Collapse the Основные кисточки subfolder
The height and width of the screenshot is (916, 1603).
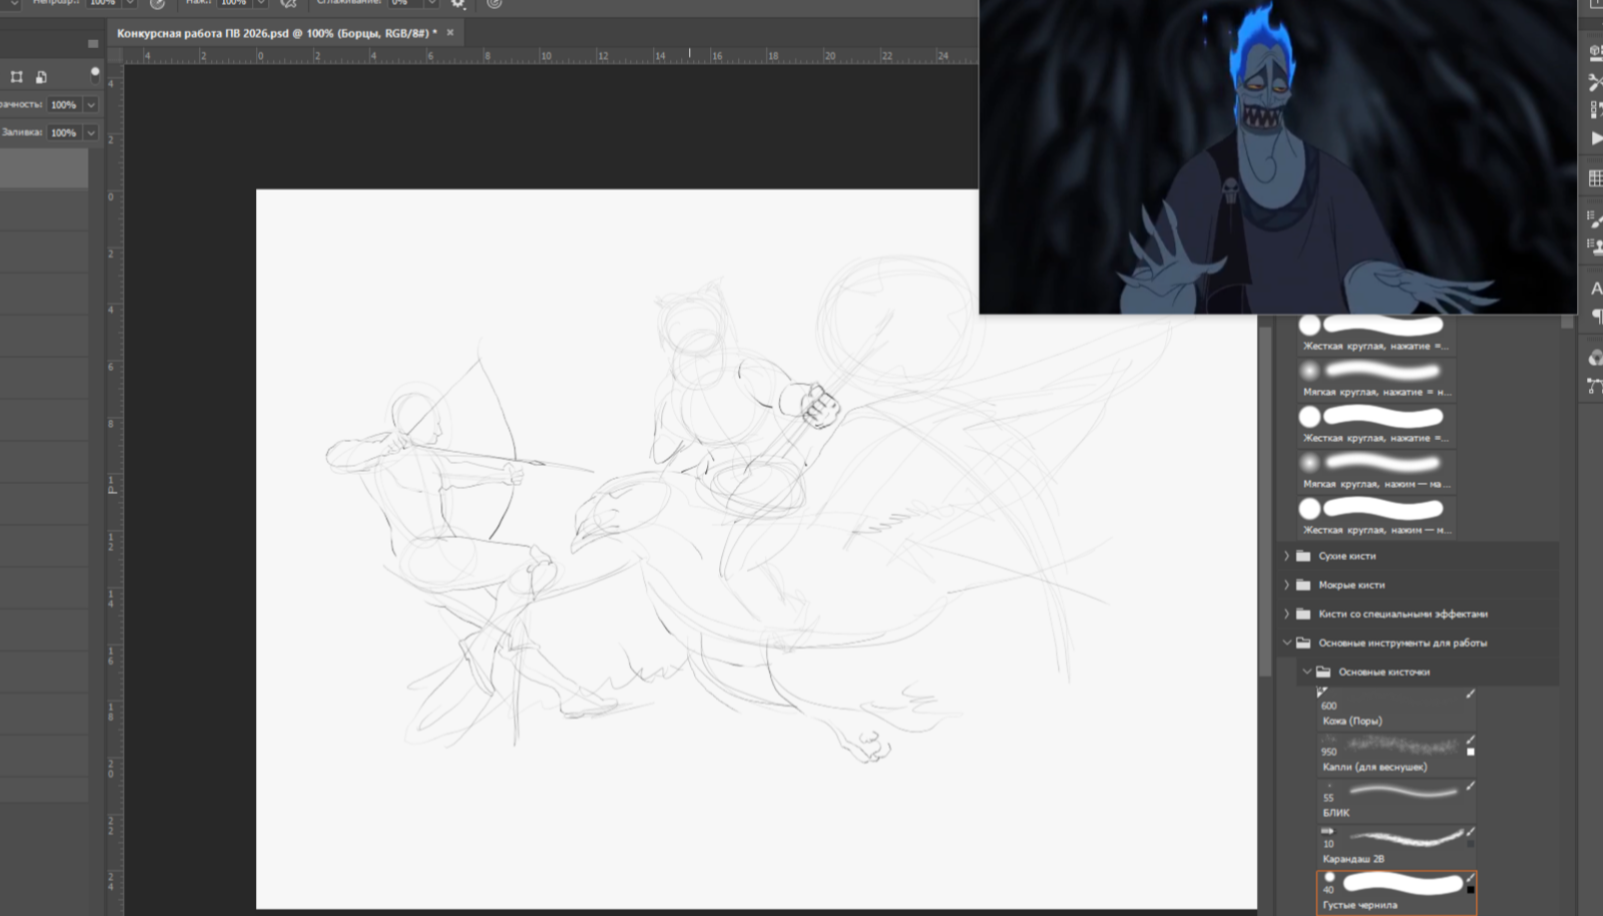click(1307, 672)
